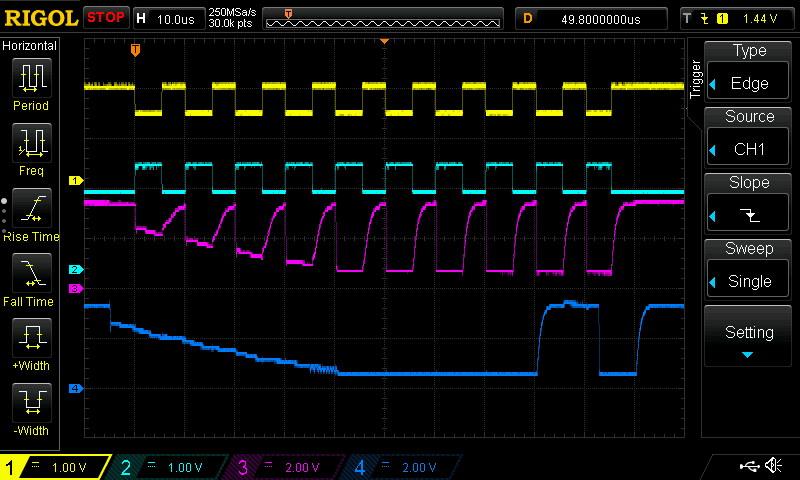Click the trigger marker in memory overview bar
The image size is (800, 480).
(x=288, y=14)
